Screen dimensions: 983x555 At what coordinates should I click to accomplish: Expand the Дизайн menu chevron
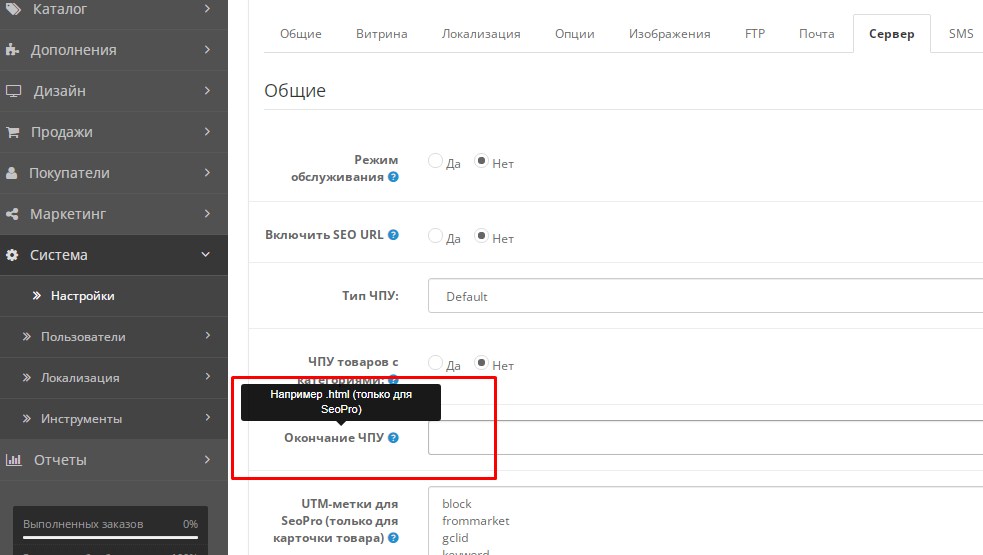(208, 91)
